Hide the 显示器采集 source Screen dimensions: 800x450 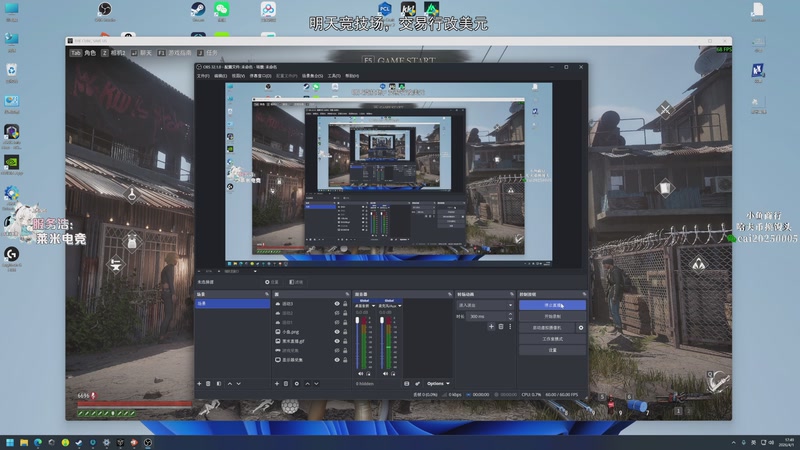pyautogui.click(x=337, y=360)
